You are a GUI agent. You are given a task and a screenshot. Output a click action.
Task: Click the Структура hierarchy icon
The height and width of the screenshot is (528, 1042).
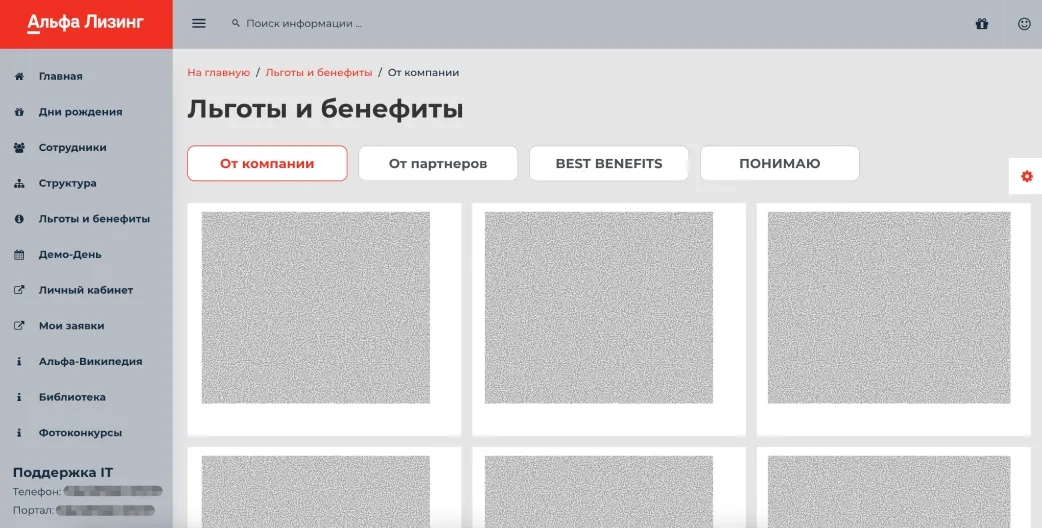19,184
